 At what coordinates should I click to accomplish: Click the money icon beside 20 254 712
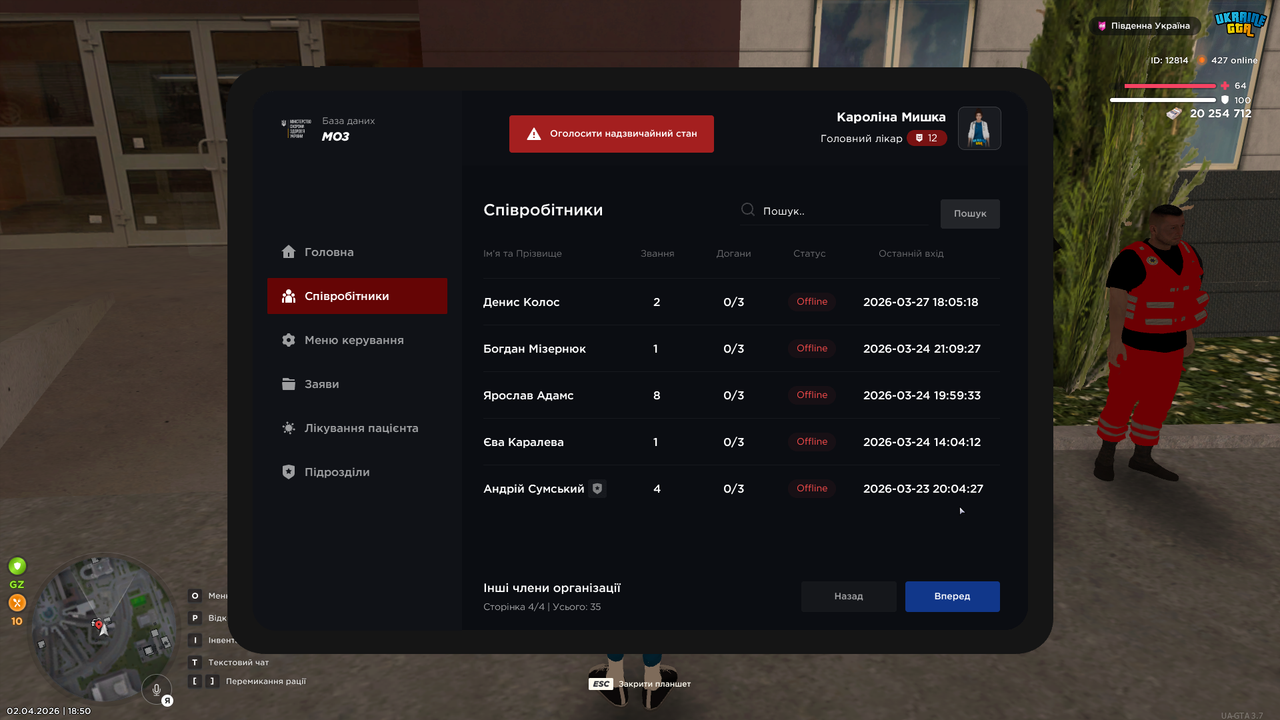tap(1174, 114)
